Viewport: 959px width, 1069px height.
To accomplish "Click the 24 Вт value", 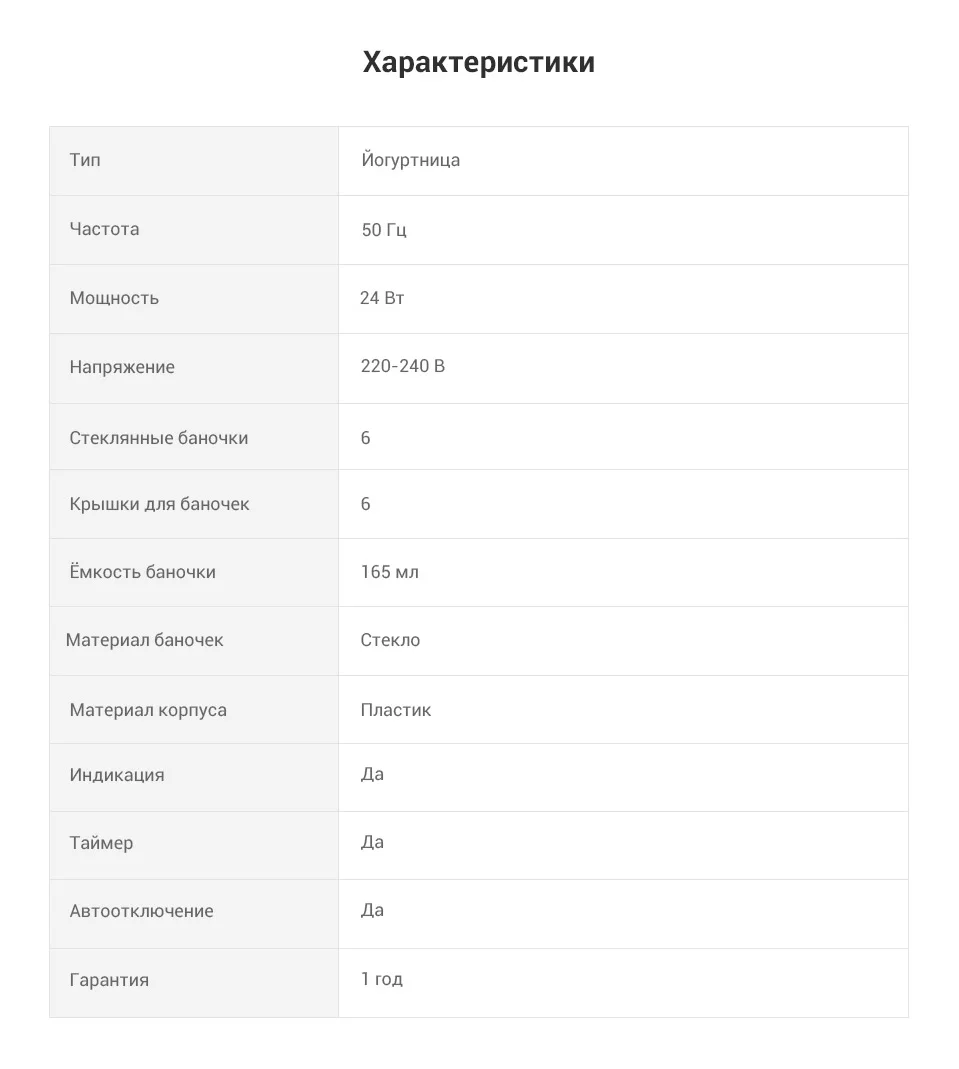I will (382, 298).
